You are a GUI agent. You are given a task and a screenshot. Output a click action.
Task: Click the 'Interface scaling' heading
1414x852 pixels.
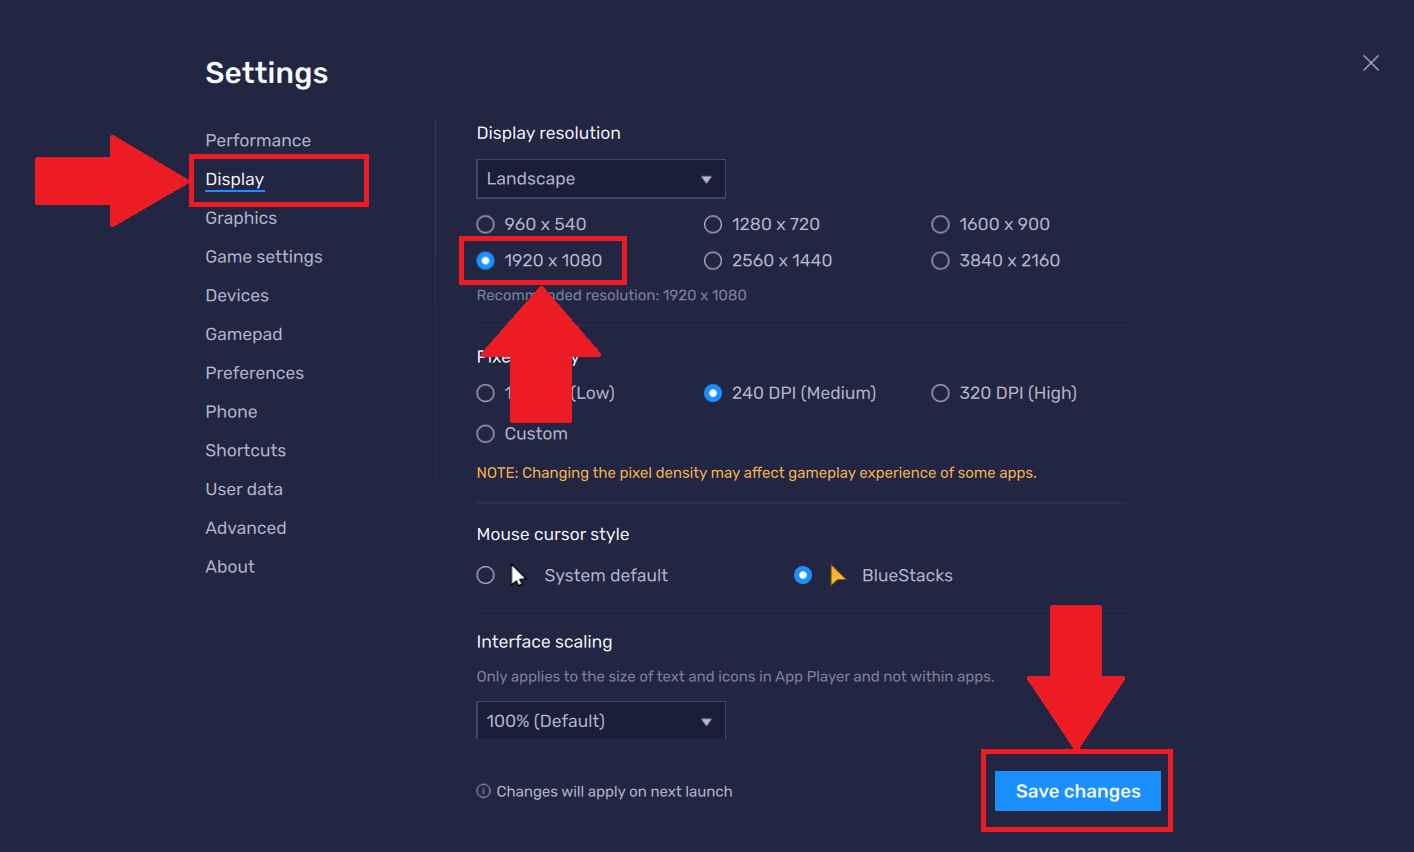click(545, 642)
